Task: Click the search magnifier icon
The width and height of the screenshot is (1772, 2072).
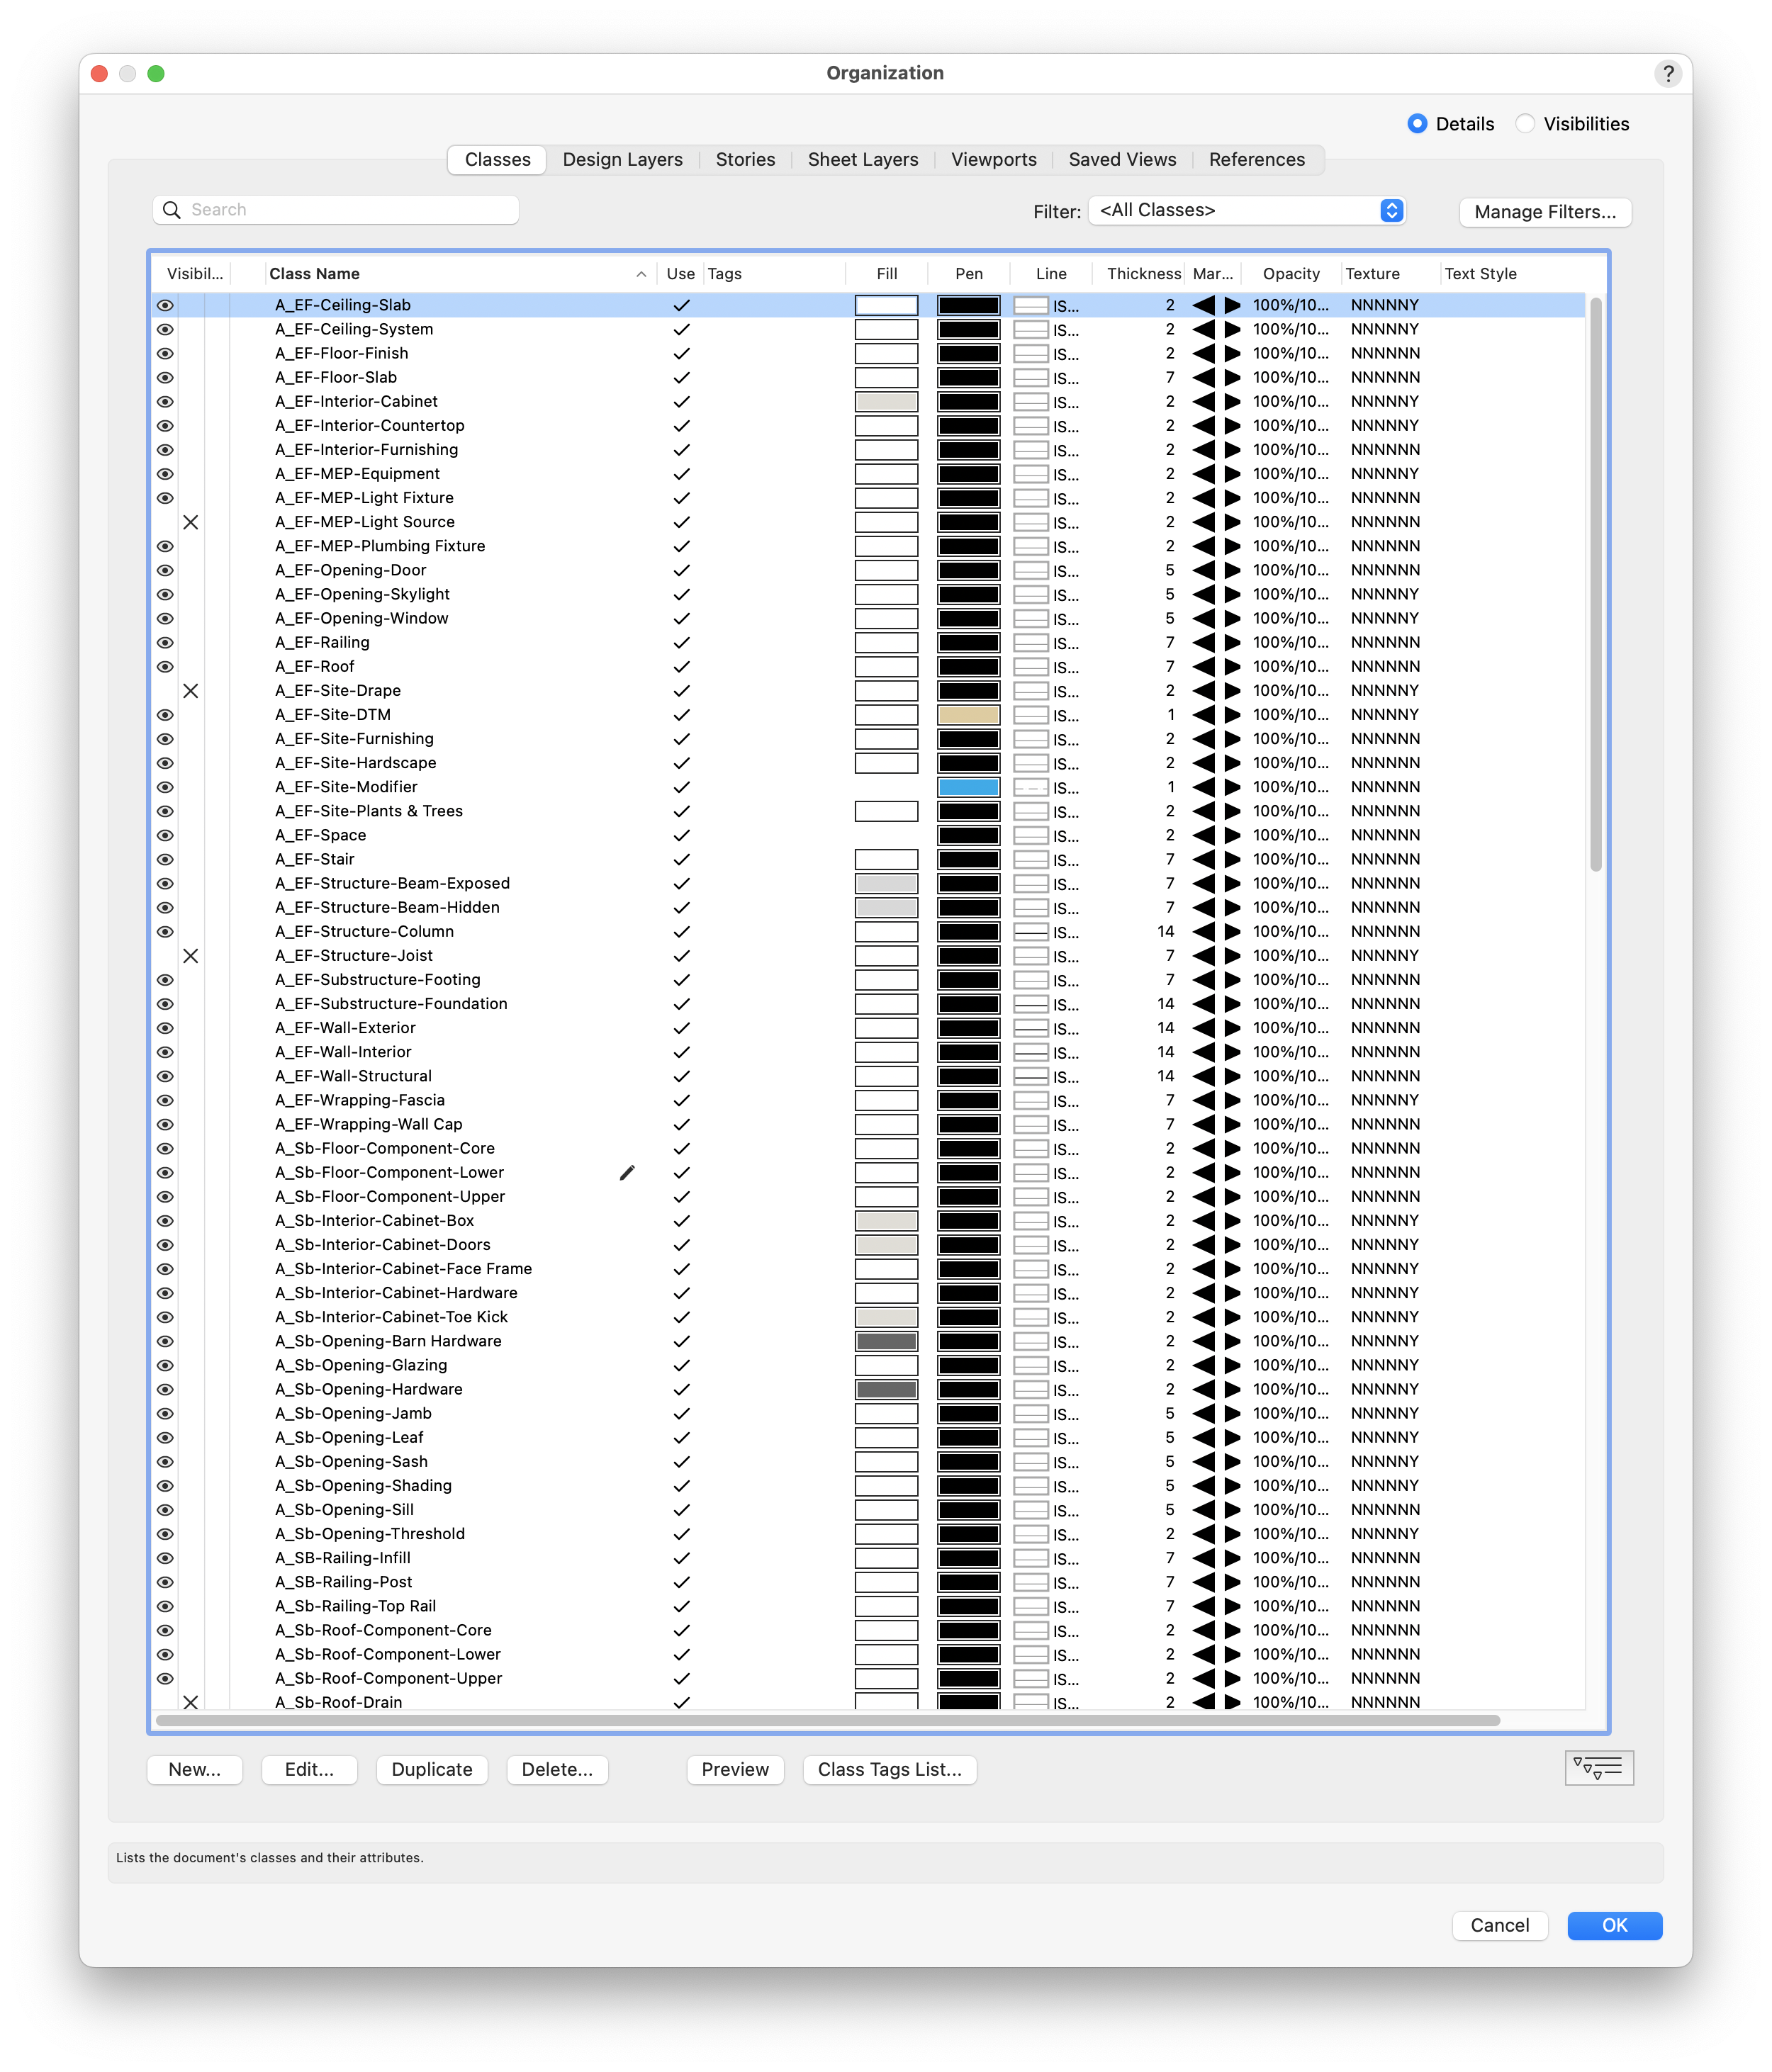Action: [172, 210]
